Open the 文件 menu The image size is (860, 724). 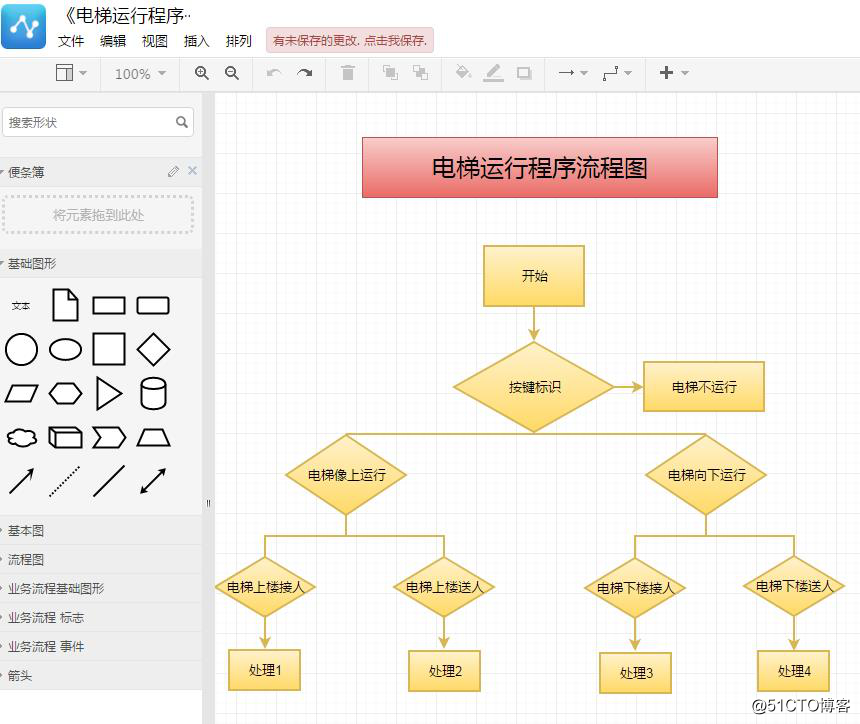pyautogui.click(x=71, y=41)
